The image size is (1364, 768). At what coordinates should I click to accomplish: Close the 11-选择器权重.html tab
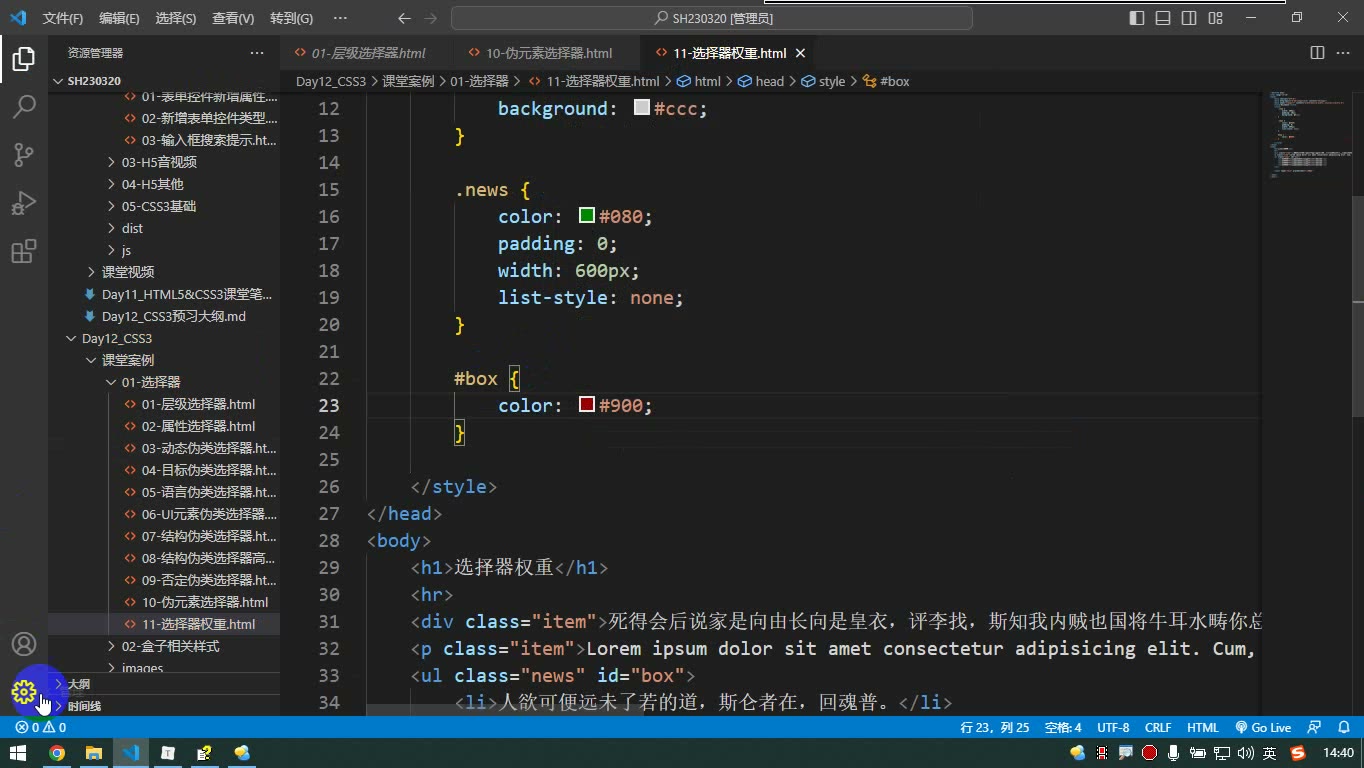tap(801, 53)
